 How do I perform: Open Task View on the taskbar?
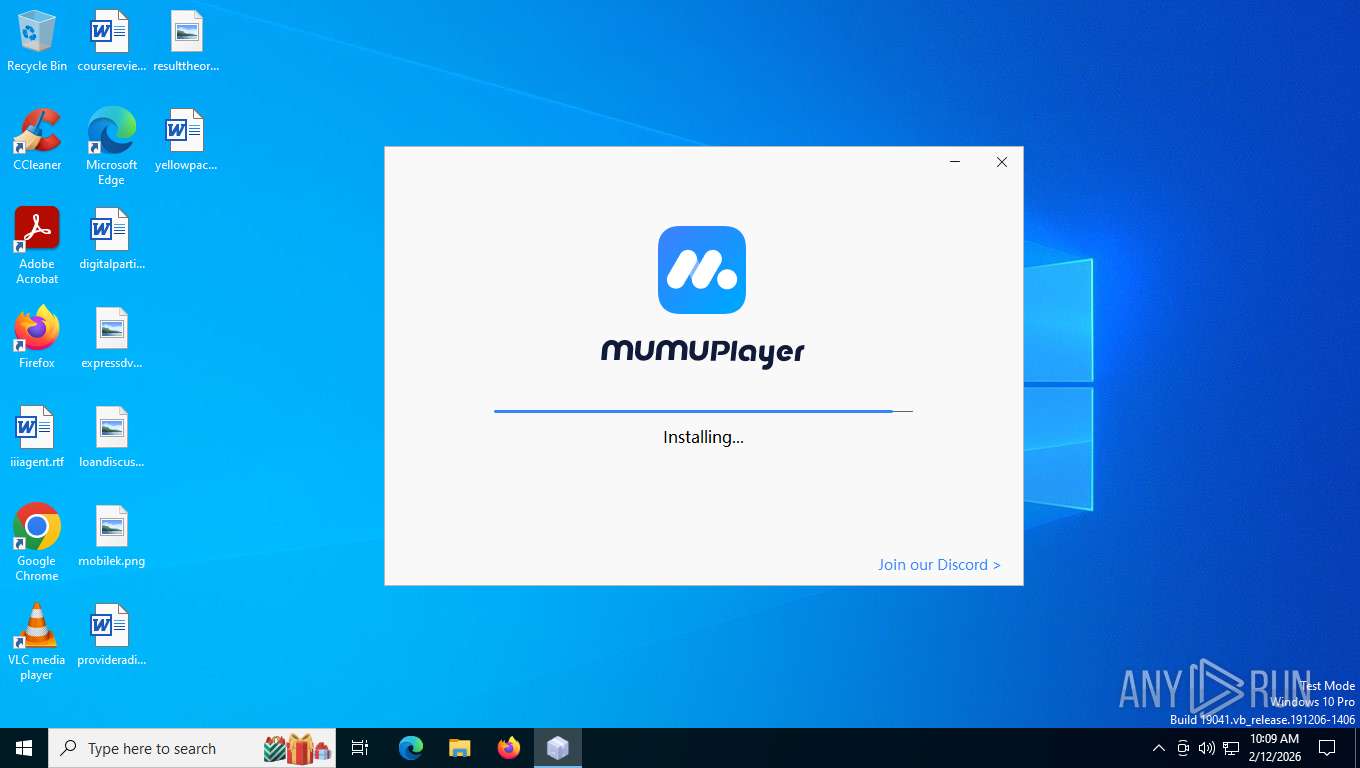[x=360, y=748]
